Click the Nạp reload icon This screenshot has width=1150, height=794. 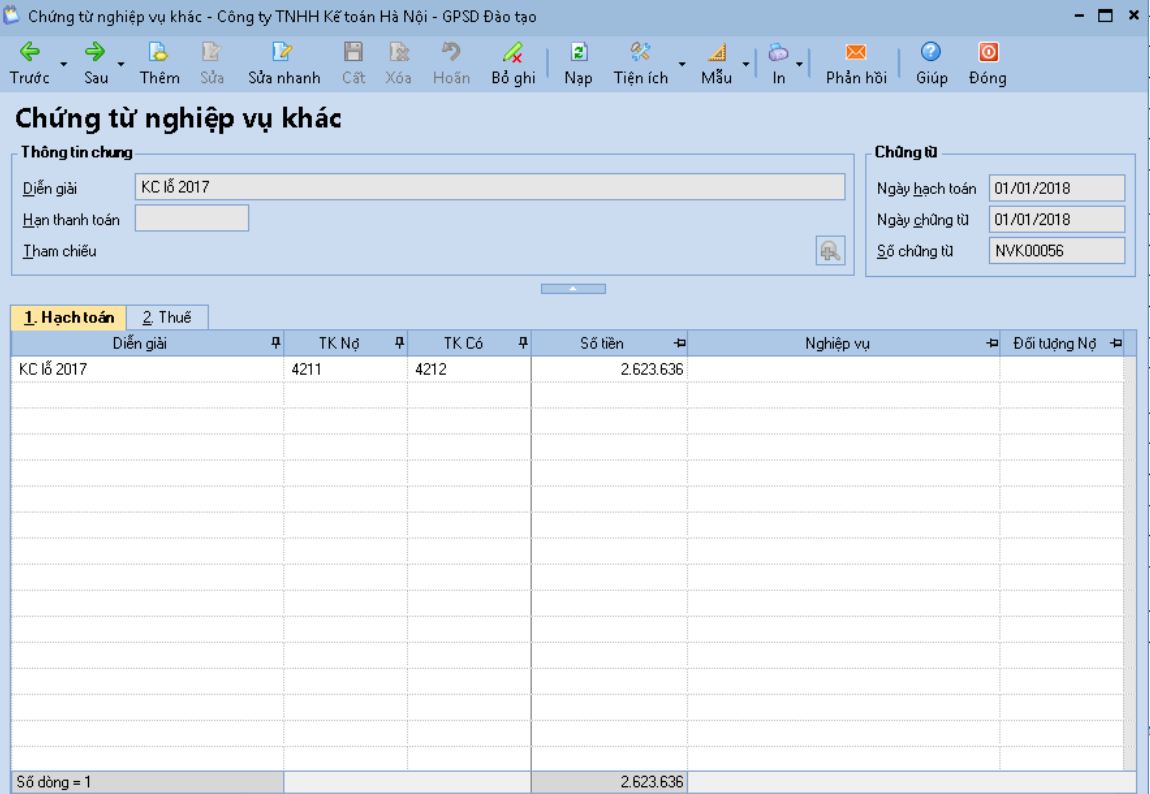578,52
